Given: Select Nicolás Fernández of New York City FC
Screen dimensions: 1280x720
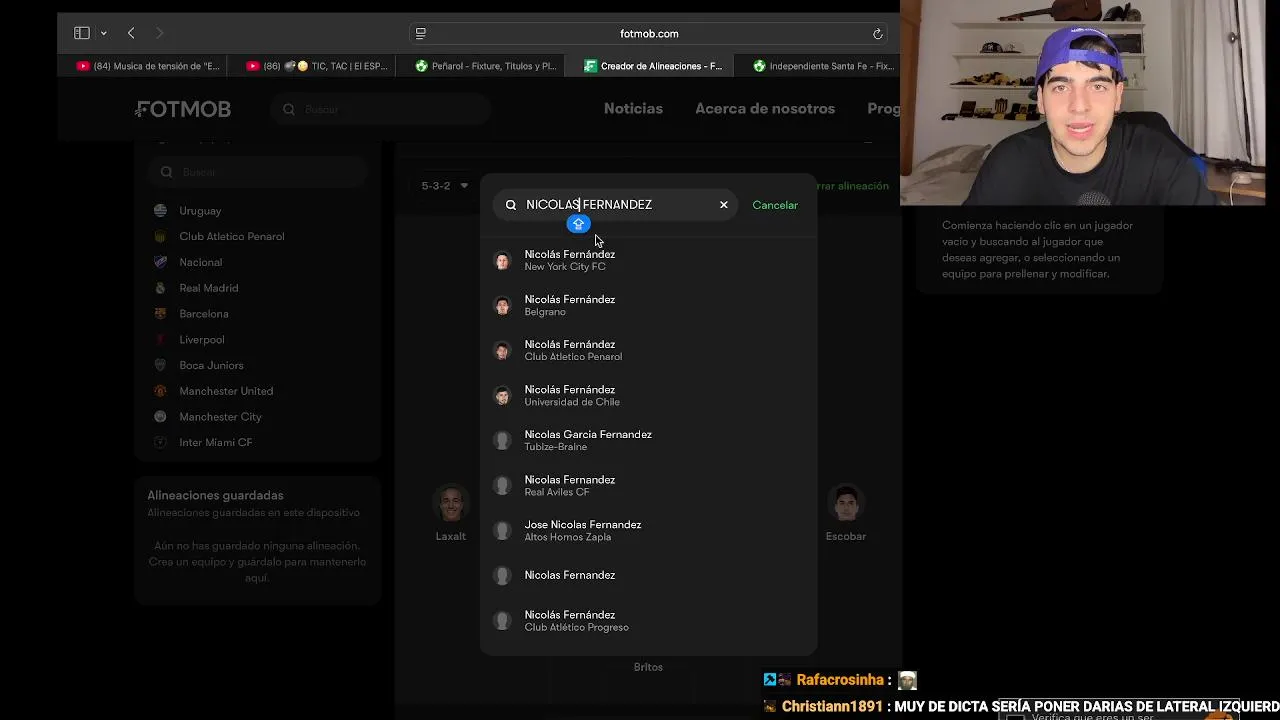Looking at the screenshot, I should point(648,260).
